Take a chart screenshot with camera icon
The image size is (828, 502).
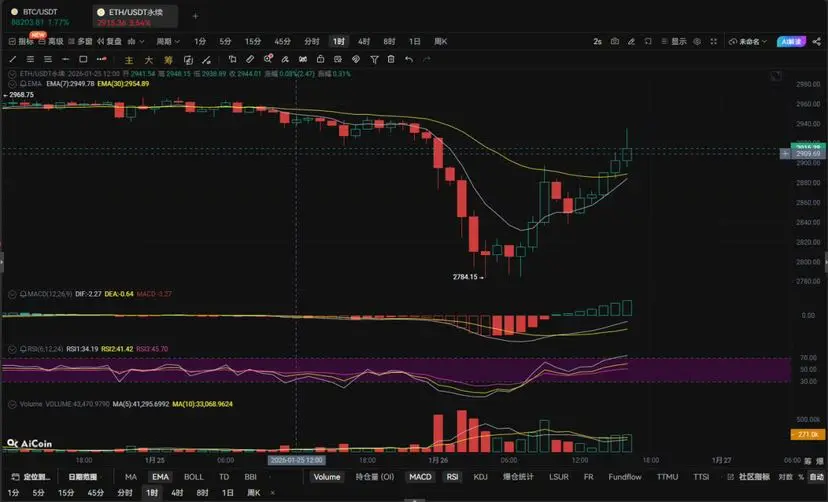coord(615,41)
